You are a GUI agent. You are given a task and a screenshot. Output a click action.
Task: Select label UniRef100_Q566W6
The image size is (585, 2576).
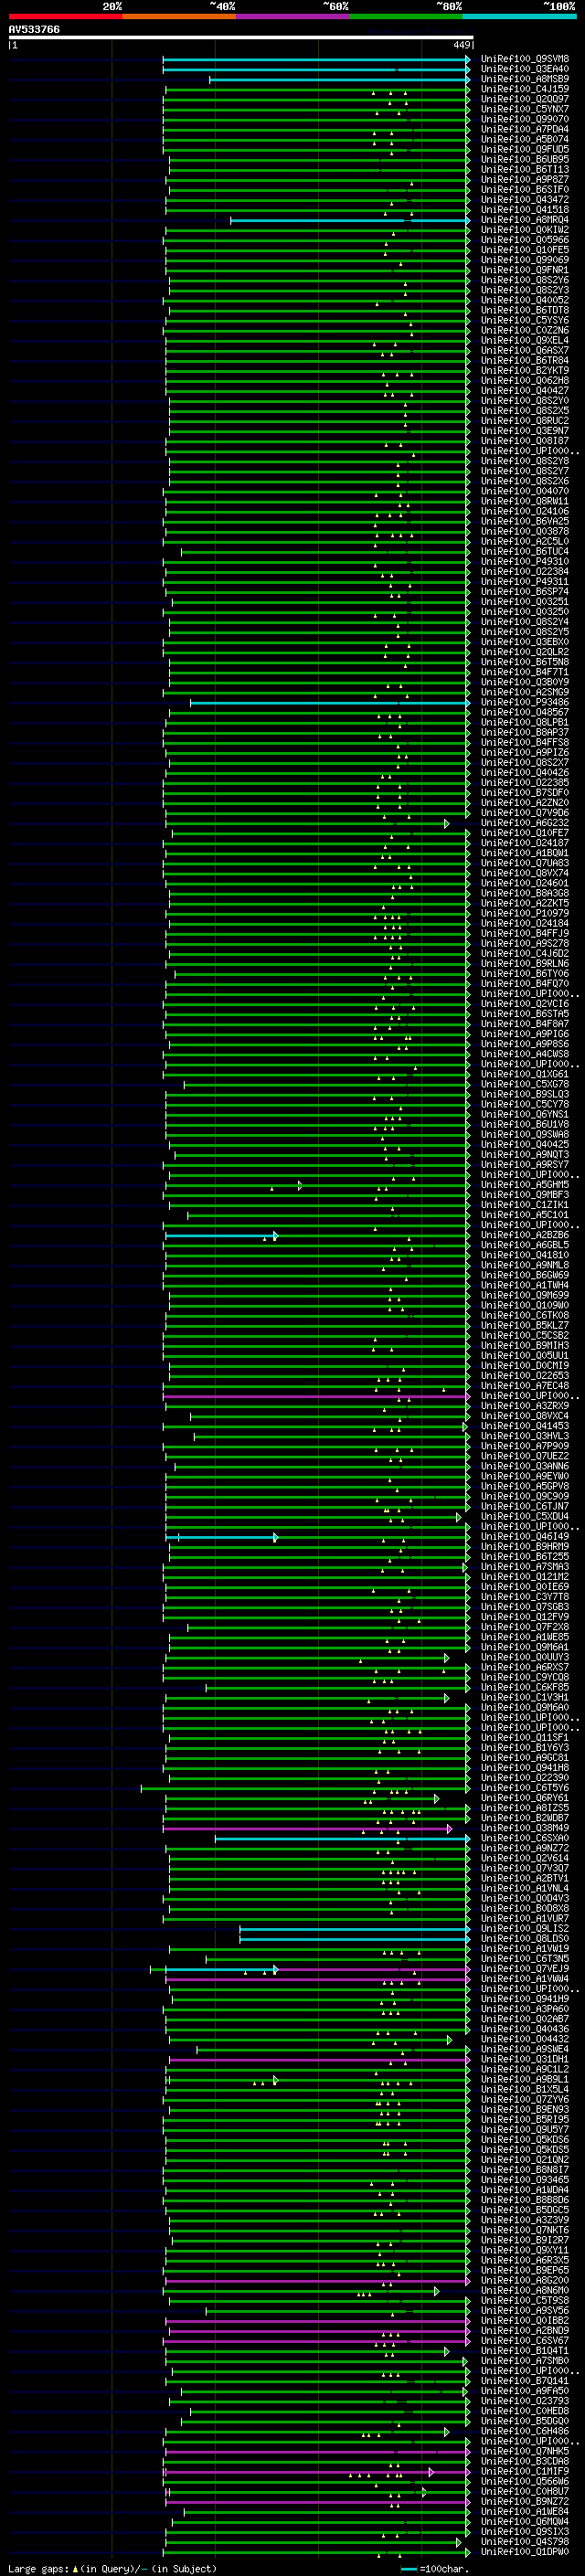pyautogui.click(x=524, y=2482)
